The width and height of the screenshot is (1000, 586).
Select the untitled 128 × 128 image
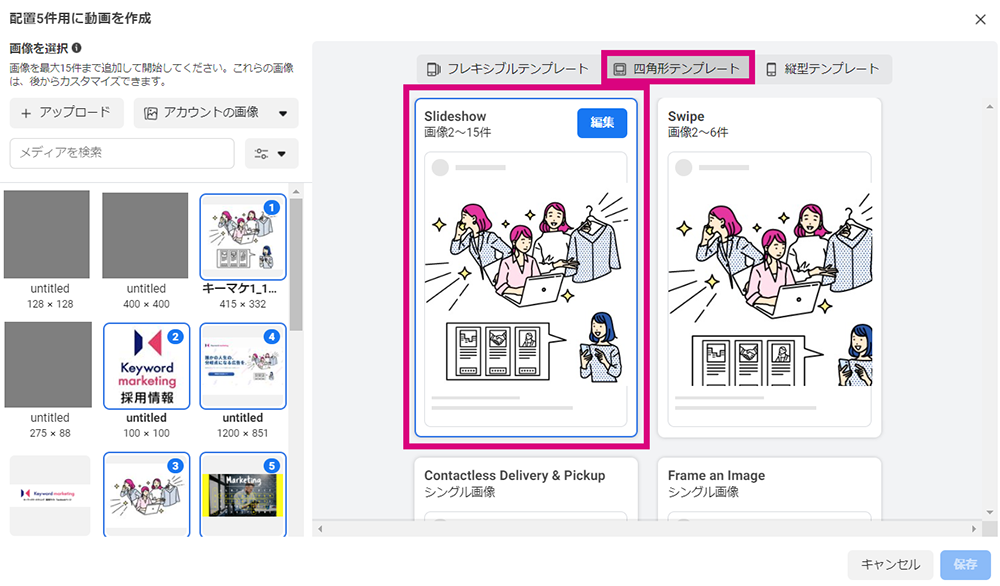(47, 235)
